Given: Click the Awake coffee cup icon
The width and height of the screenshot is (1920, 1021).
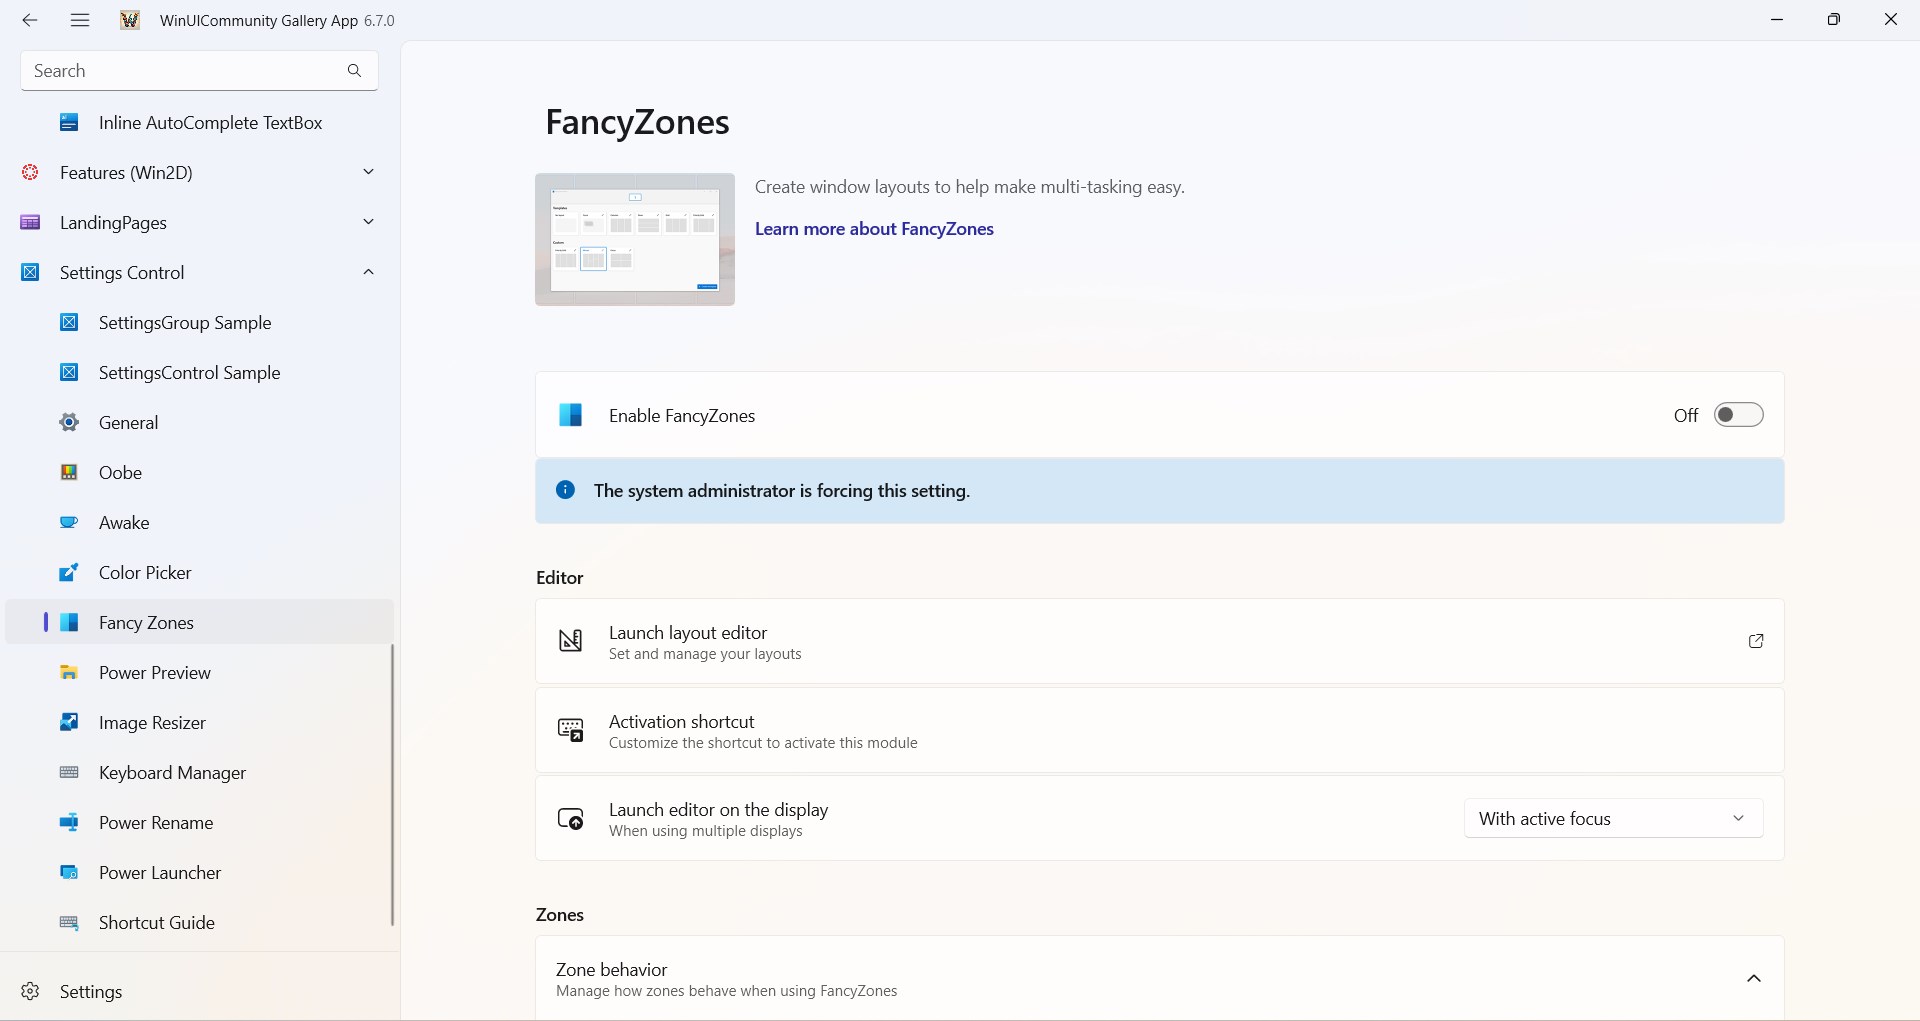Looking at the screenshot, I should (x=69, y=523).
